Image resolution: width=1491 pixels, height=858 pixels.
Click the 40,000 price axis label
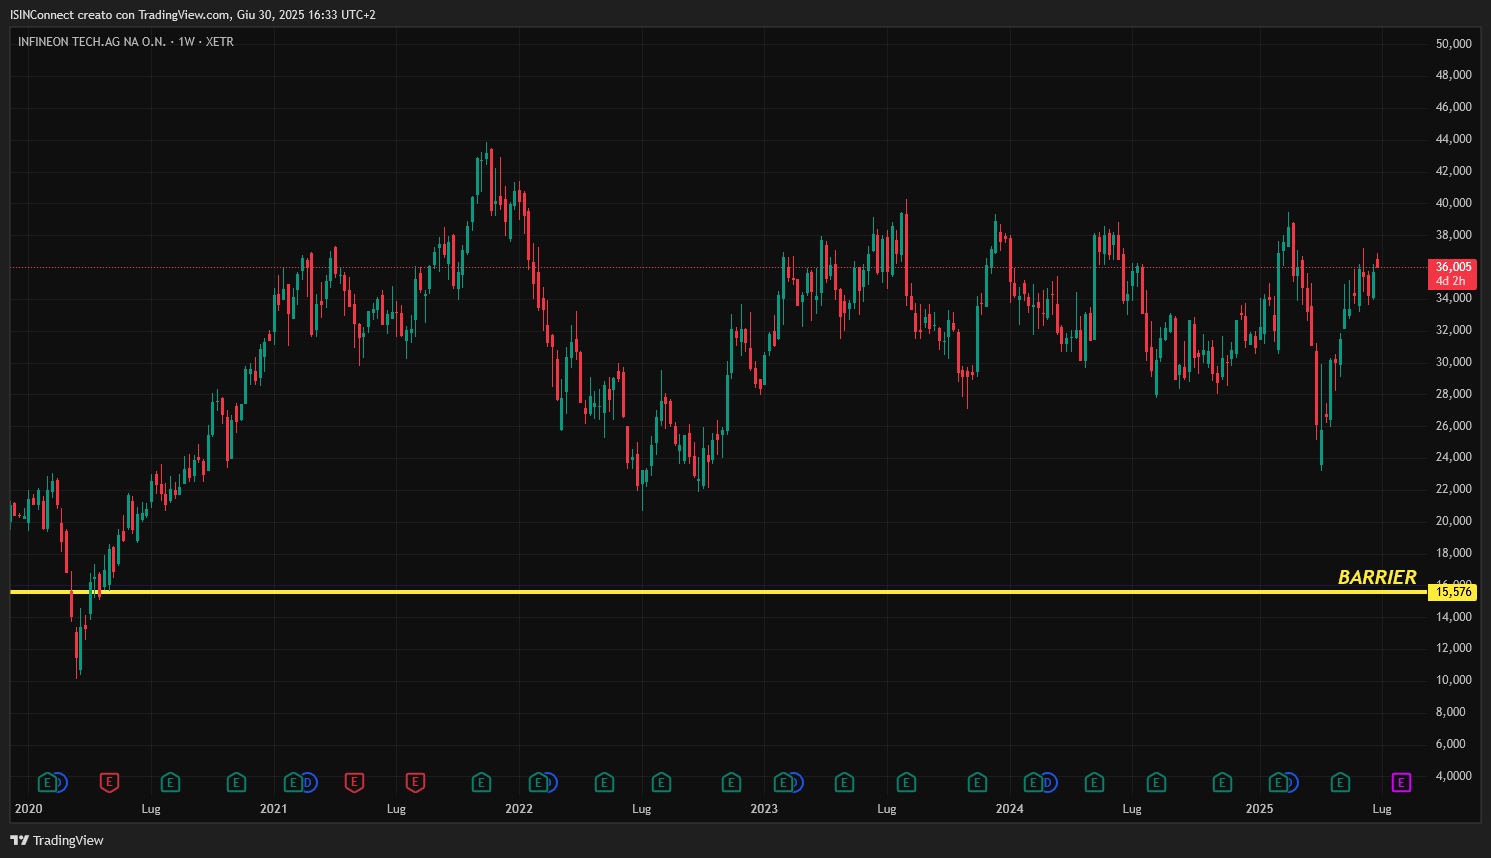pyautogui.click(x=1453, y=203)
